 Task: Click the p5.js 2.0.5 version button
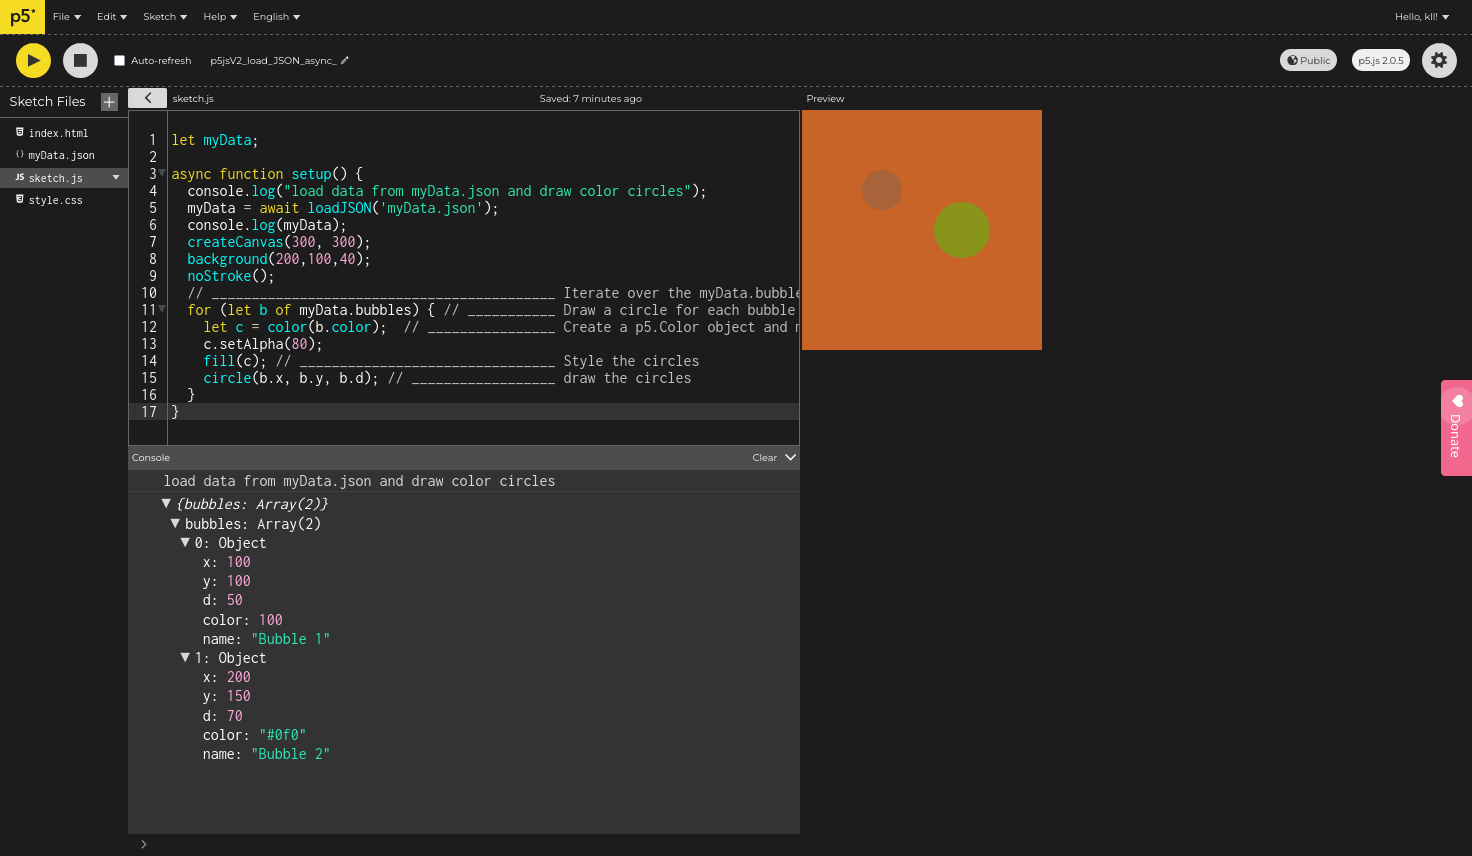tap(1380, 61)
